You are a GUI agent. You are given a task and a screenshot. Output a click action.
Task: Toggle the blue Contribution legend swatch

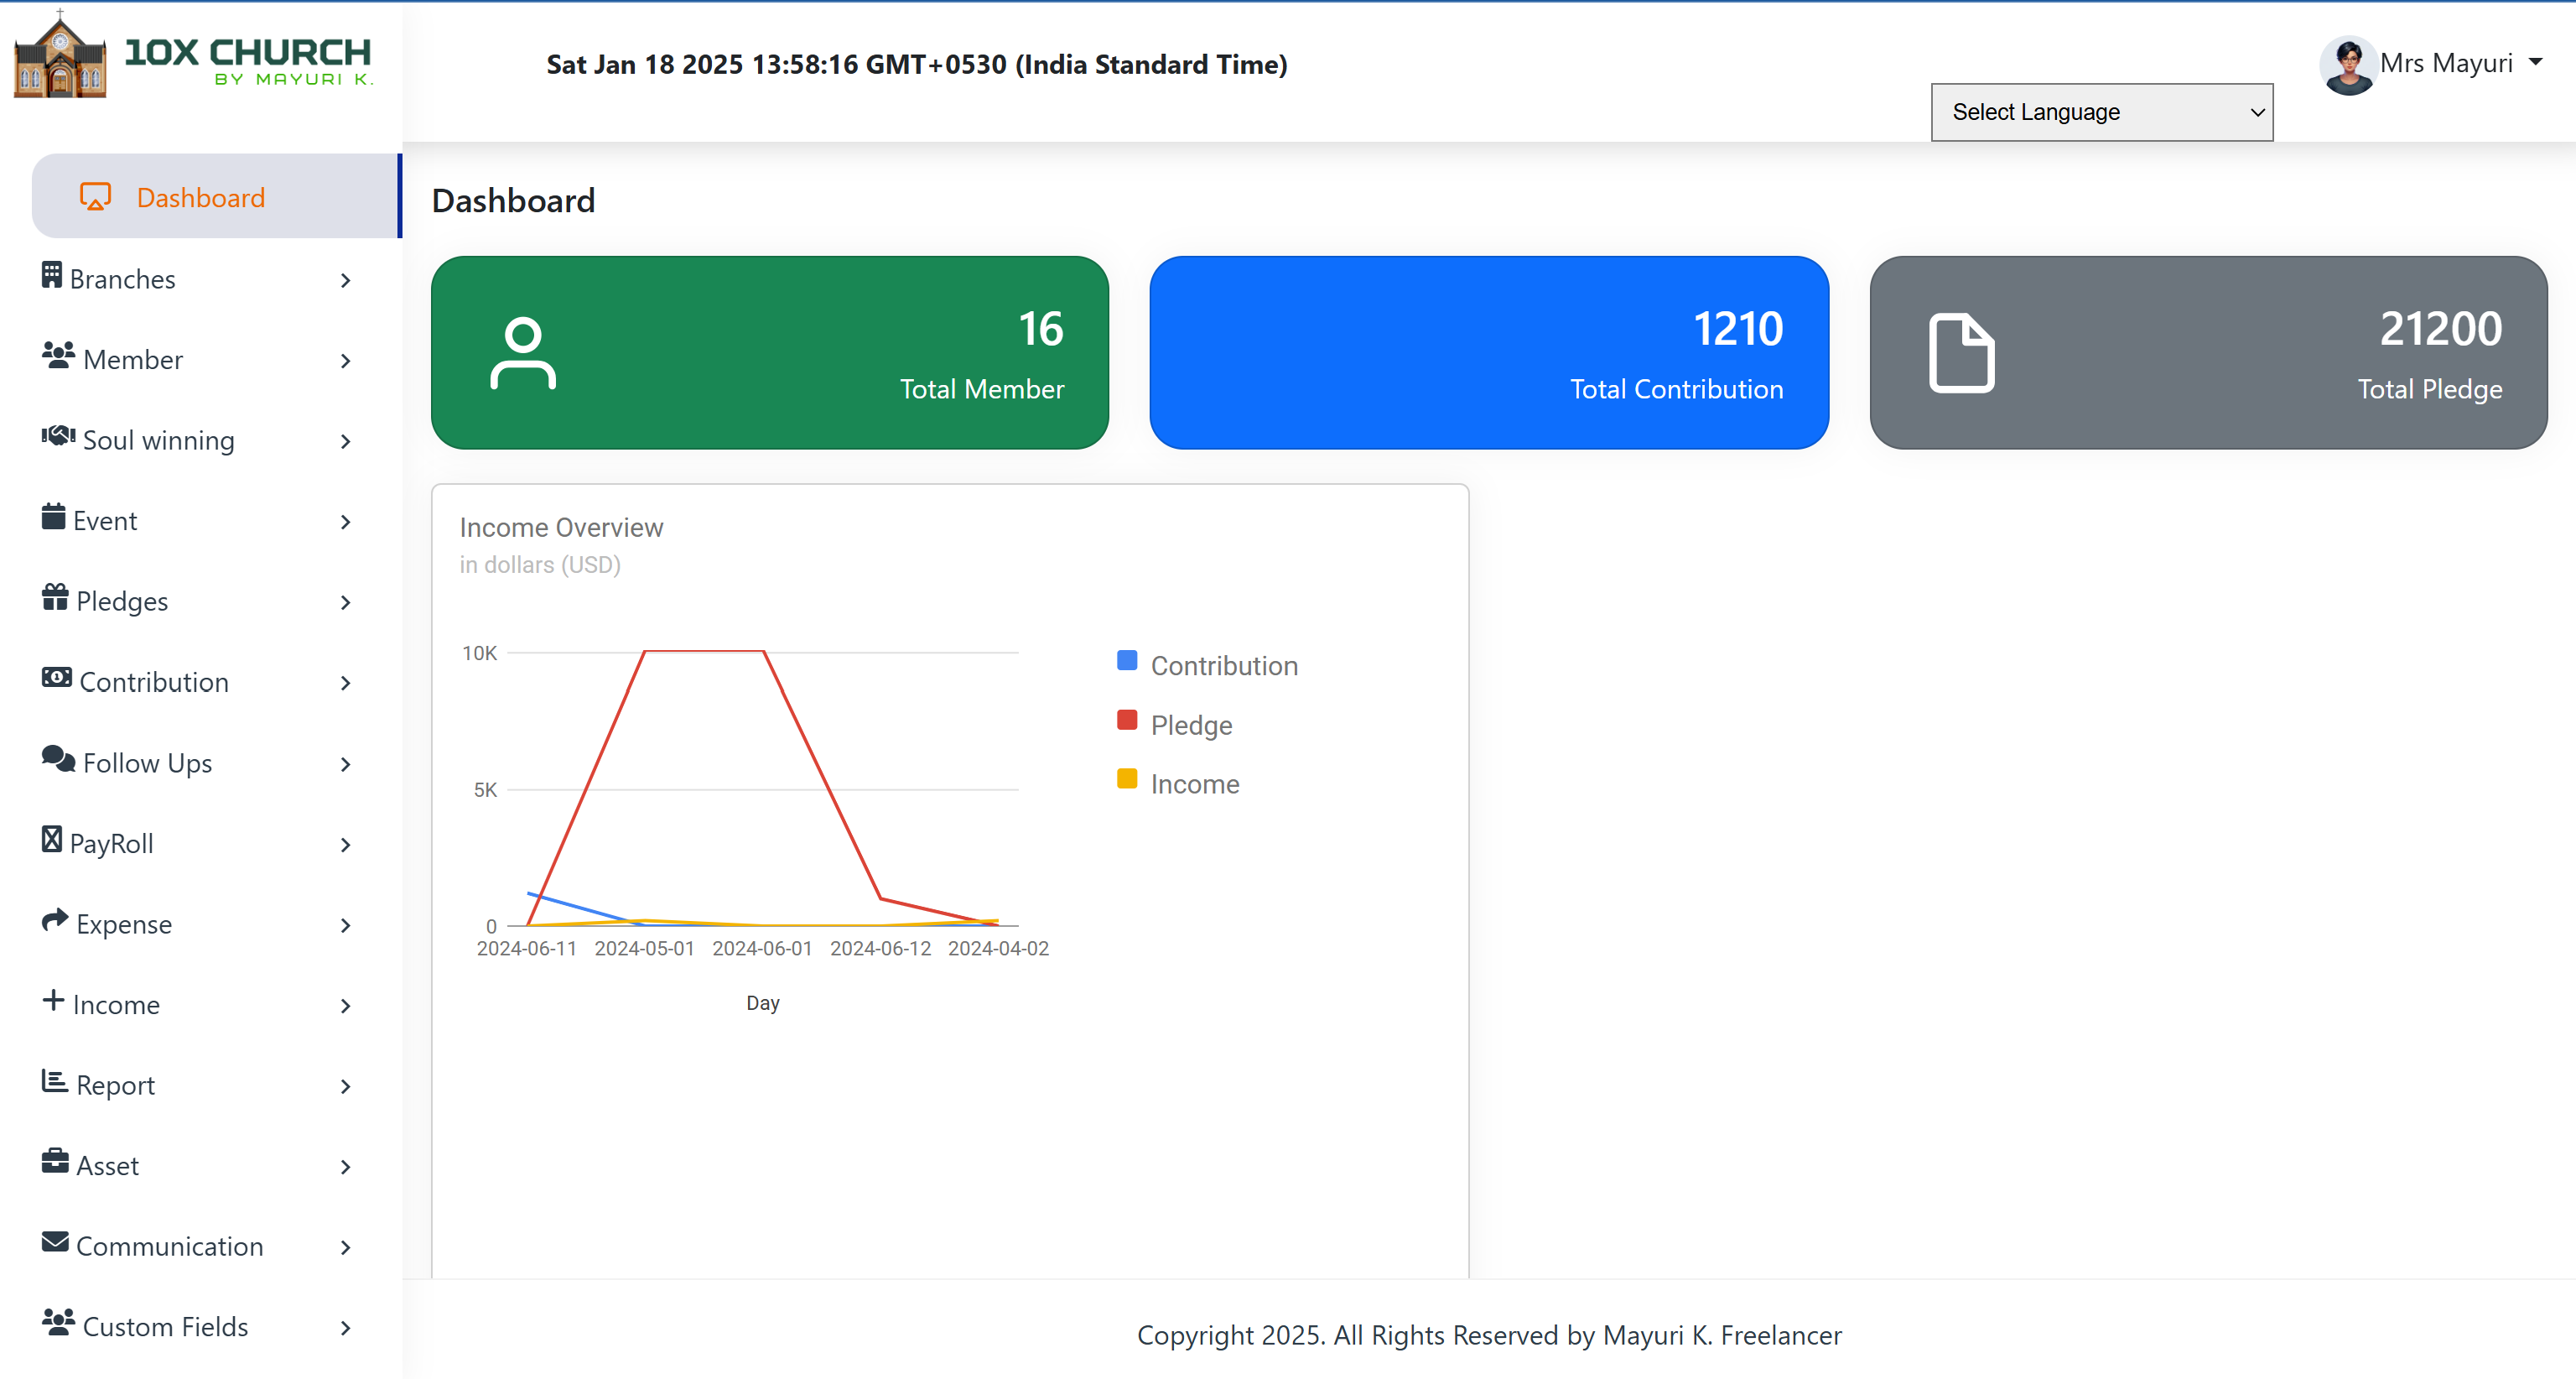point(1127,661)
